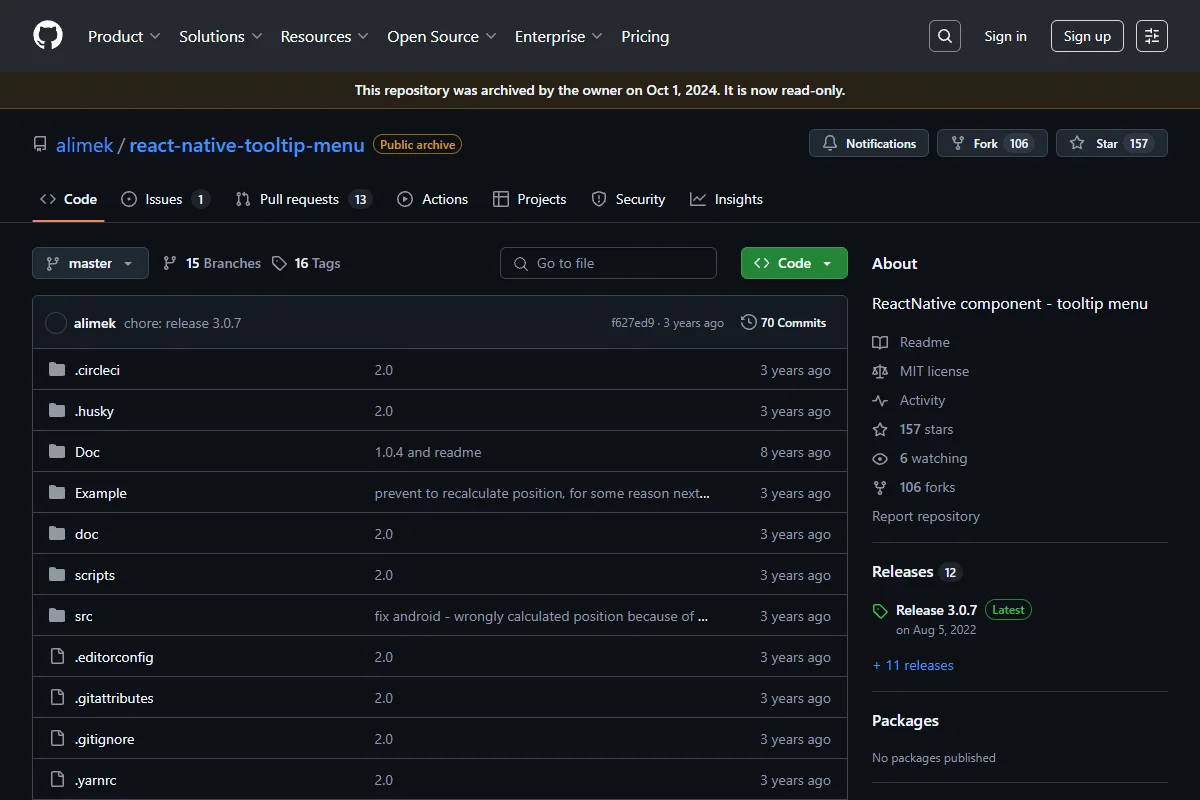Click the Go to file search field
This screenshot has width=1200, height=800.
608,263
